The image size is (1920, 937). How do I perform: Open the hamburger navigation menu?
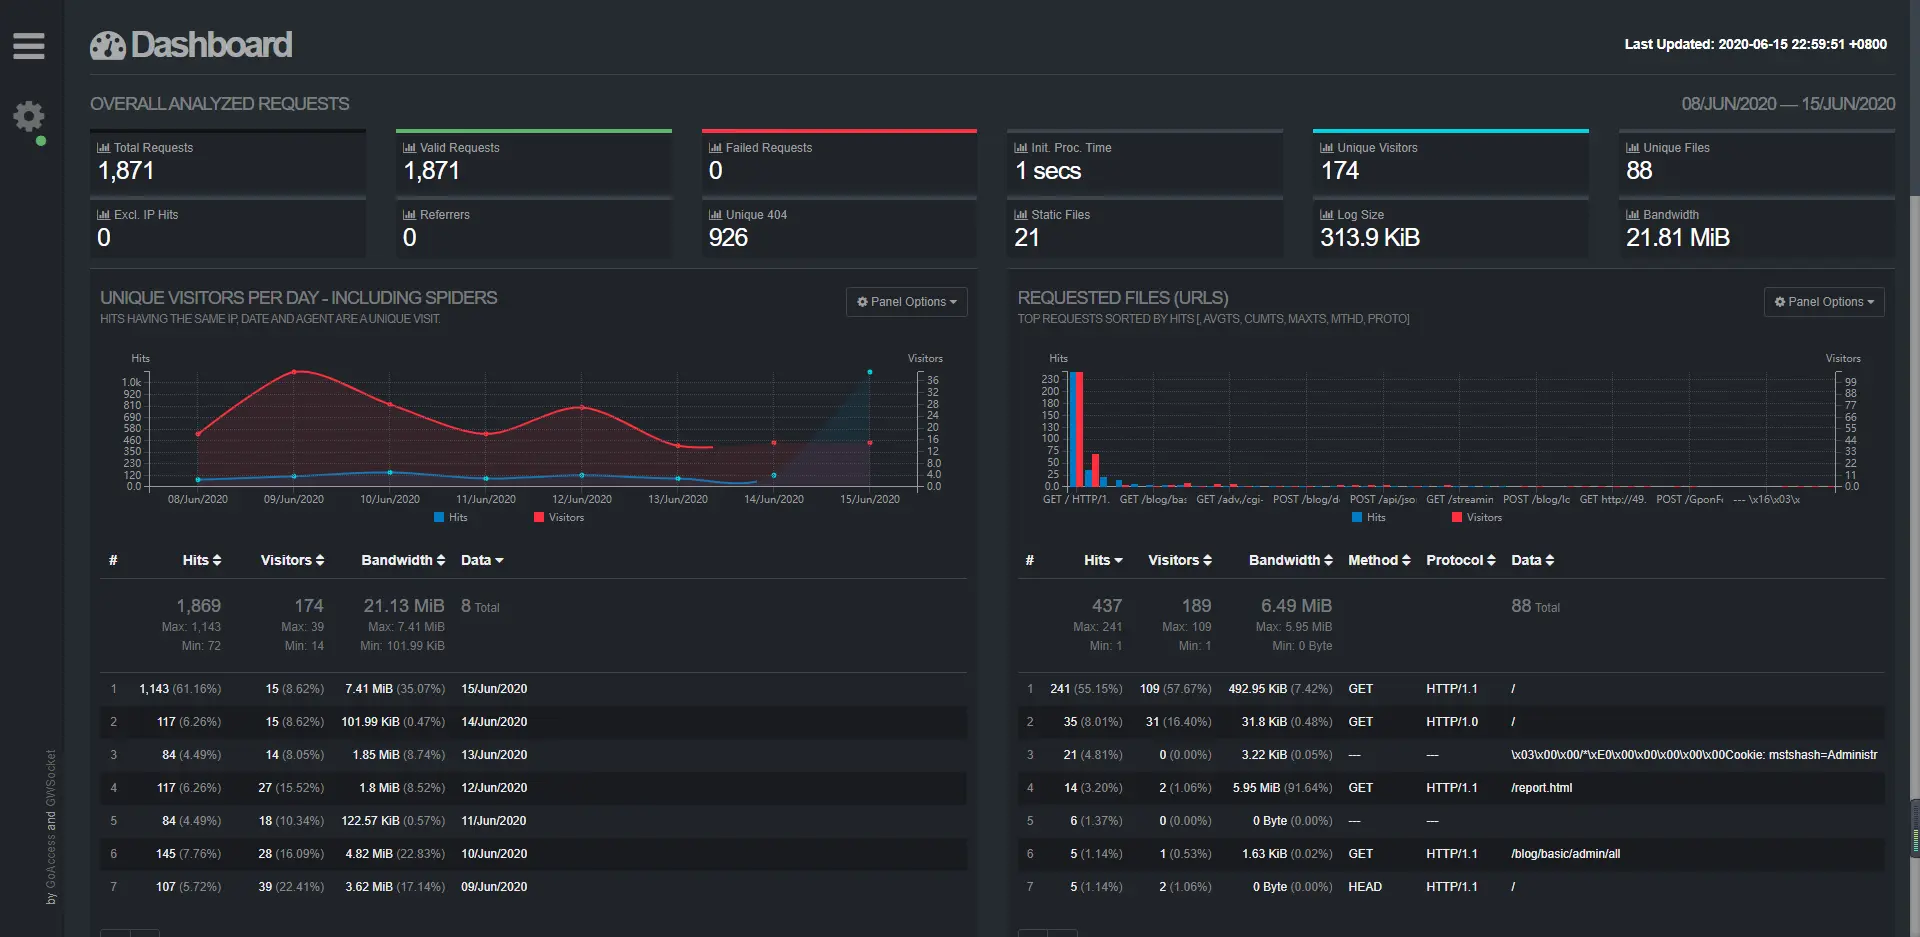28,46
